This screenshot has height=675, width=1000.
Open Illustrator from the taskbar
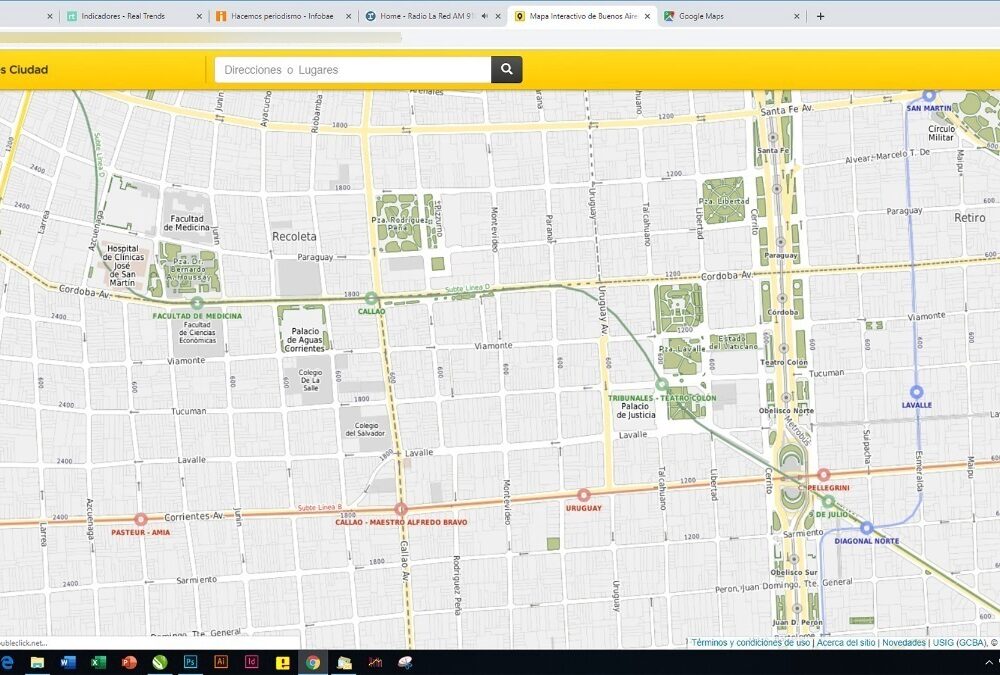point(221,662)
